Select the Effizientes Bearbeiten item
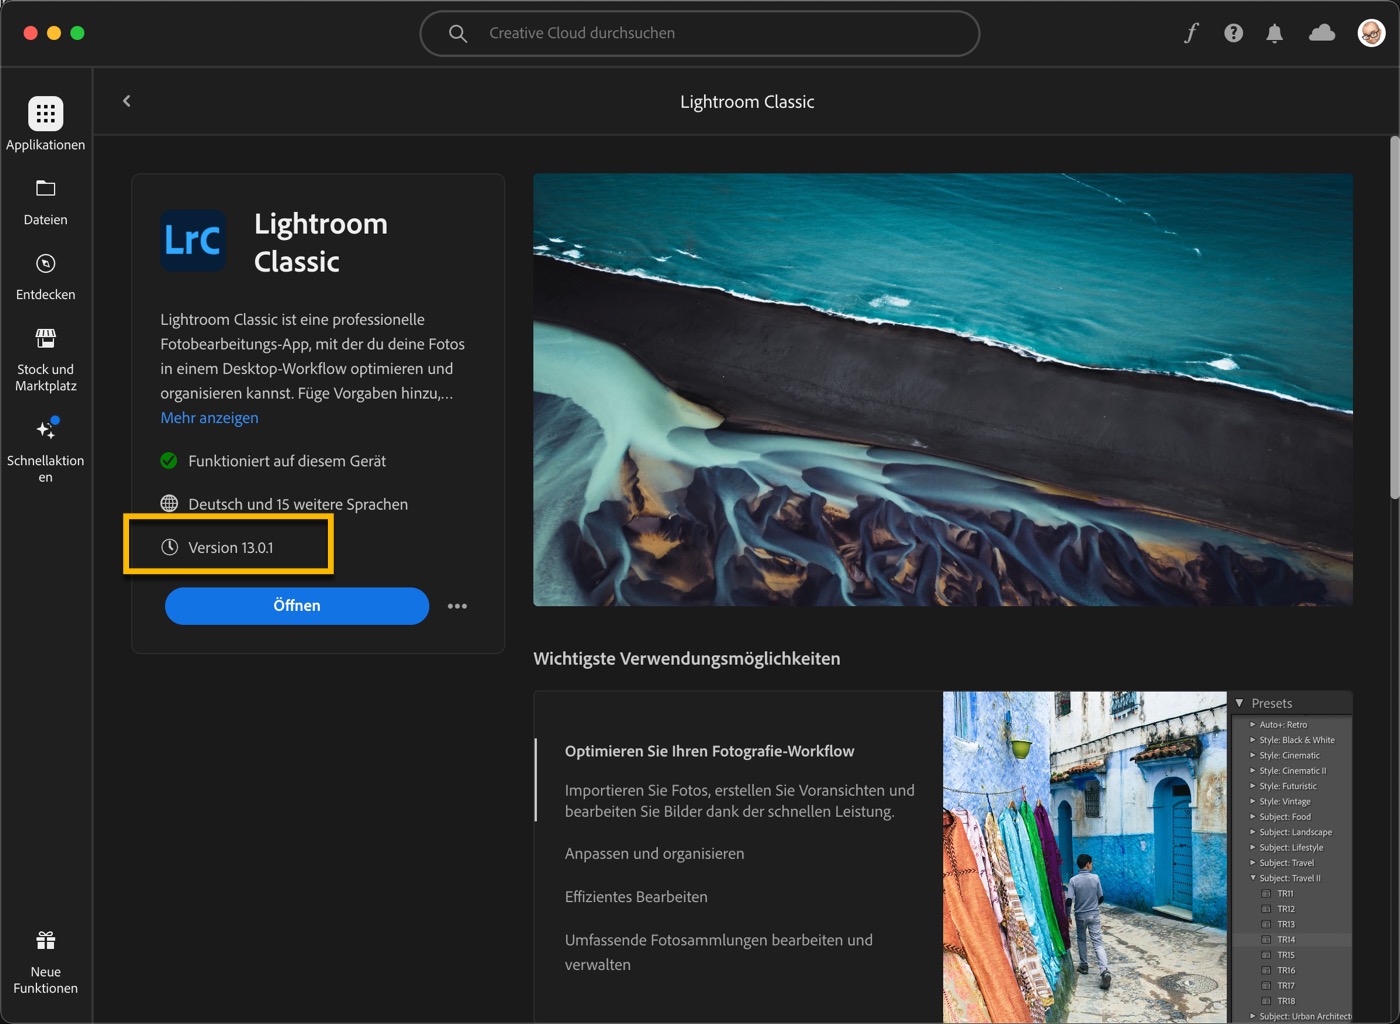 [x=636, y=897]
